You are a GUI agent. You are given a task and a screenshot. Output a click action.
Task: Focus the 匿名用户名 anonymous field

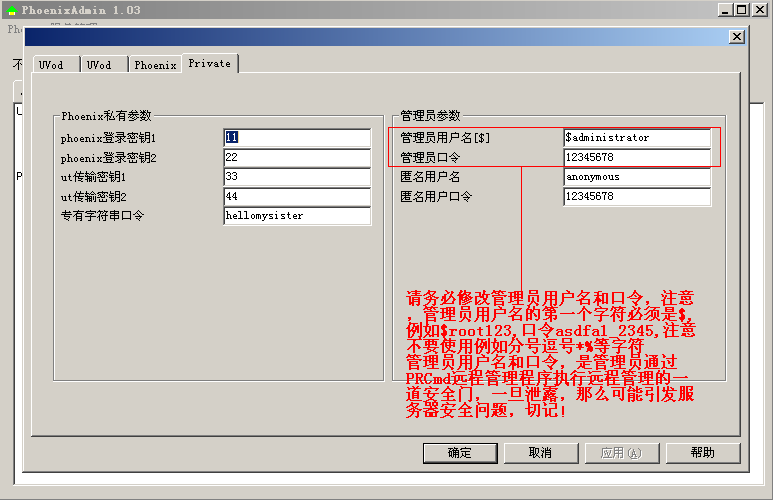coord(637,177)
